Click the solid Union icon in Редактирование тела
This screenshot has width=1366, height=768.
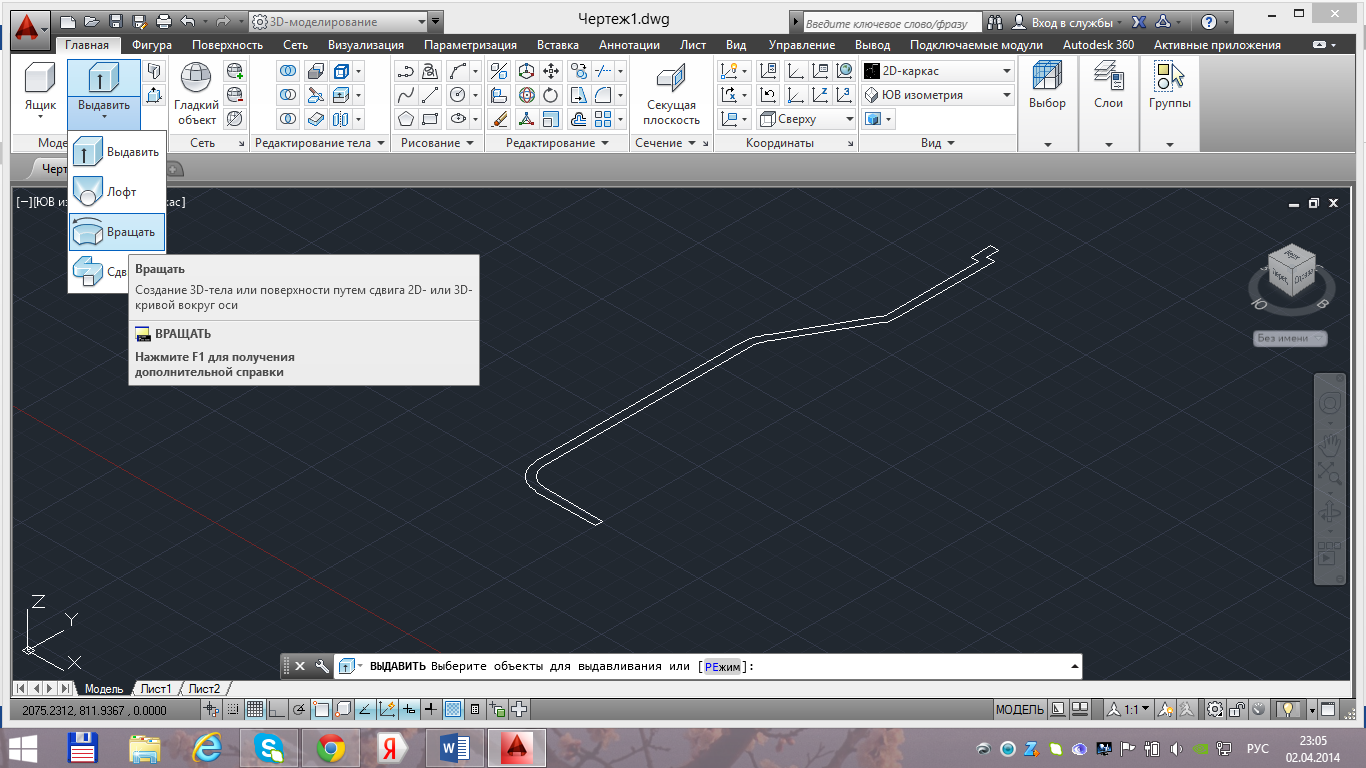[288, 71]
